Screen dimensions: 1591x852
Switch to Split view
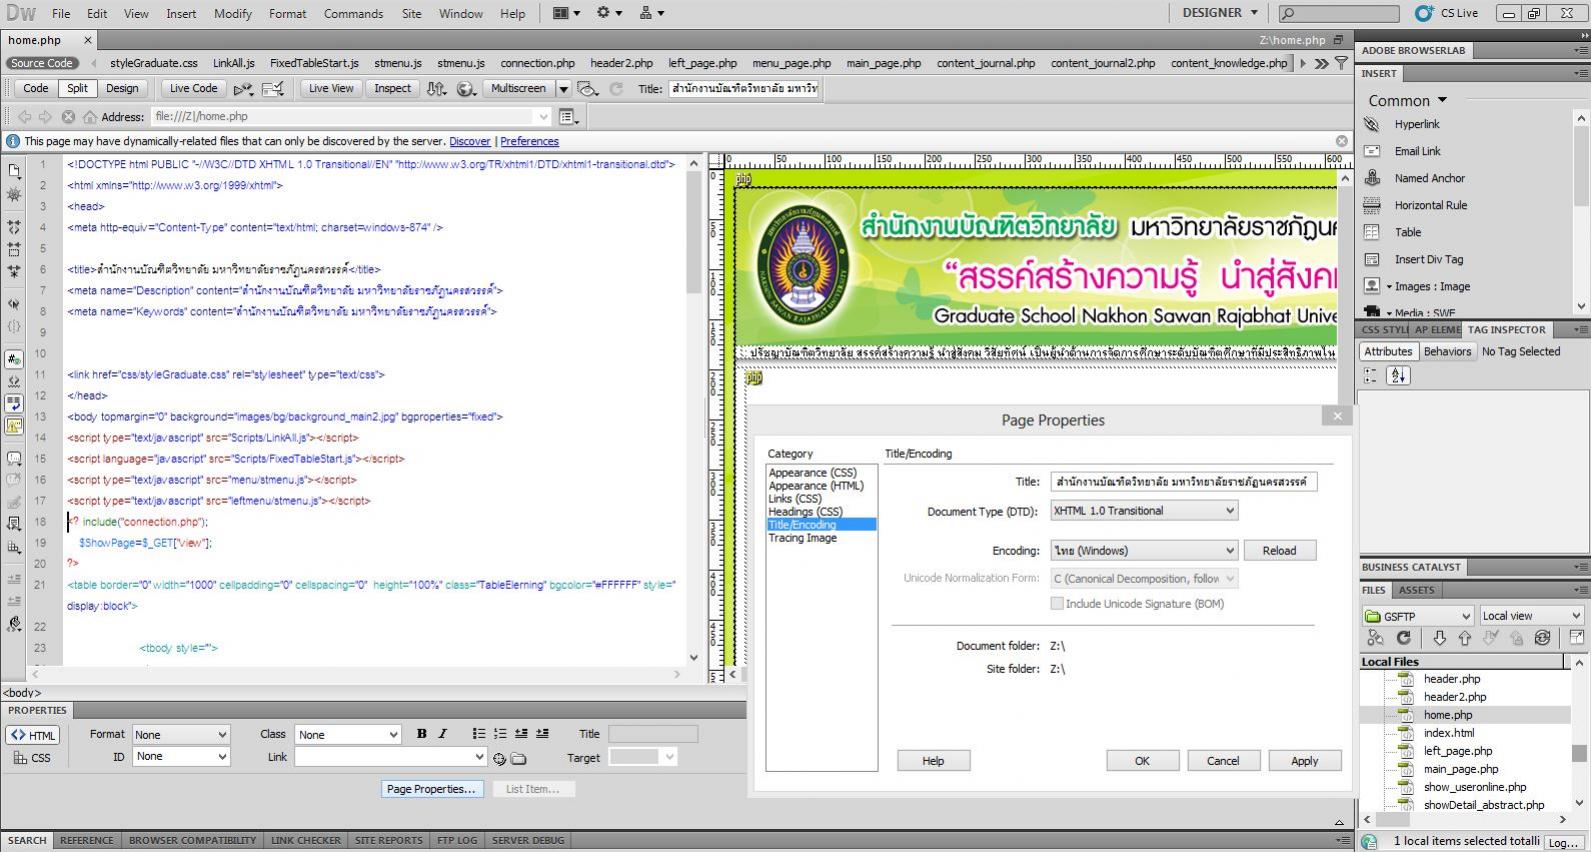point(78,88)
